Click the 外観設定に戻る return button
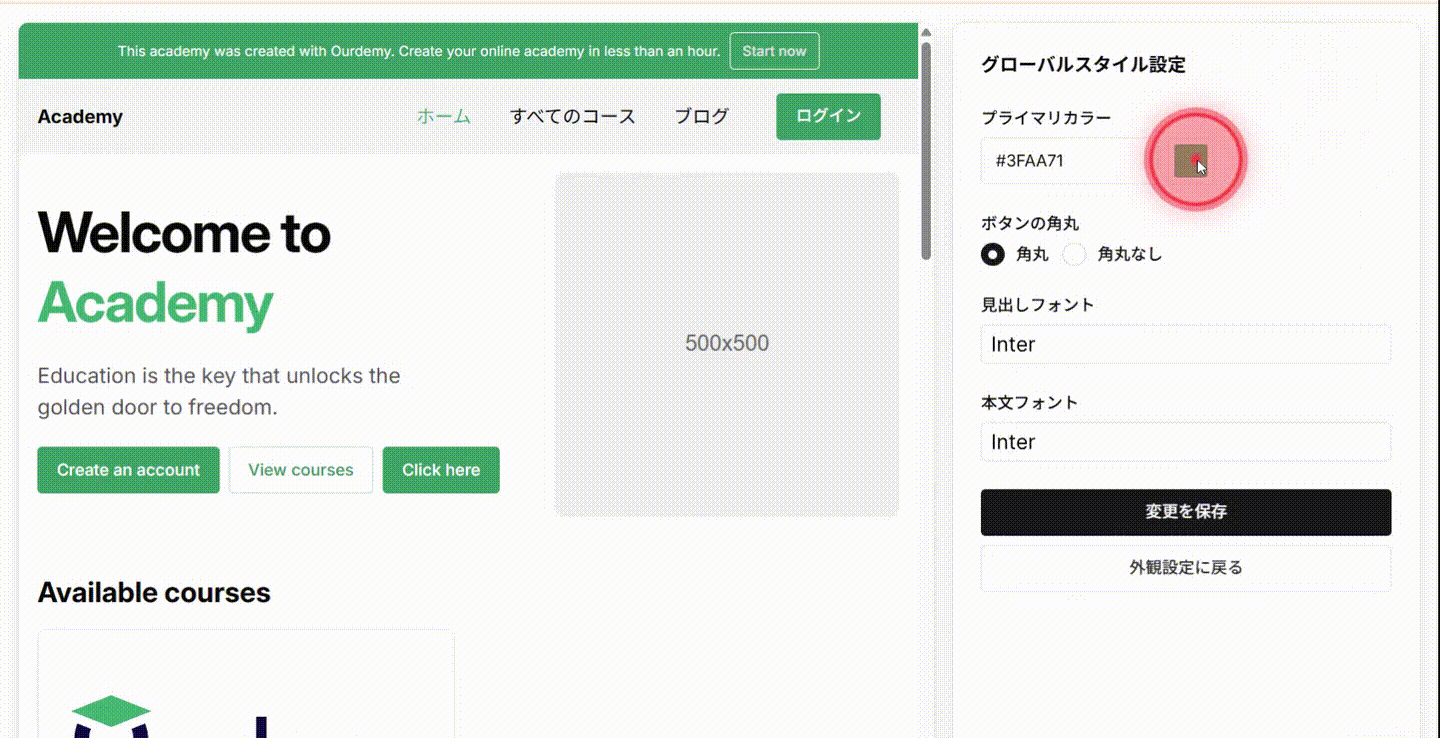This screenshot has height=738, width=1440. tap(1185, 567)
